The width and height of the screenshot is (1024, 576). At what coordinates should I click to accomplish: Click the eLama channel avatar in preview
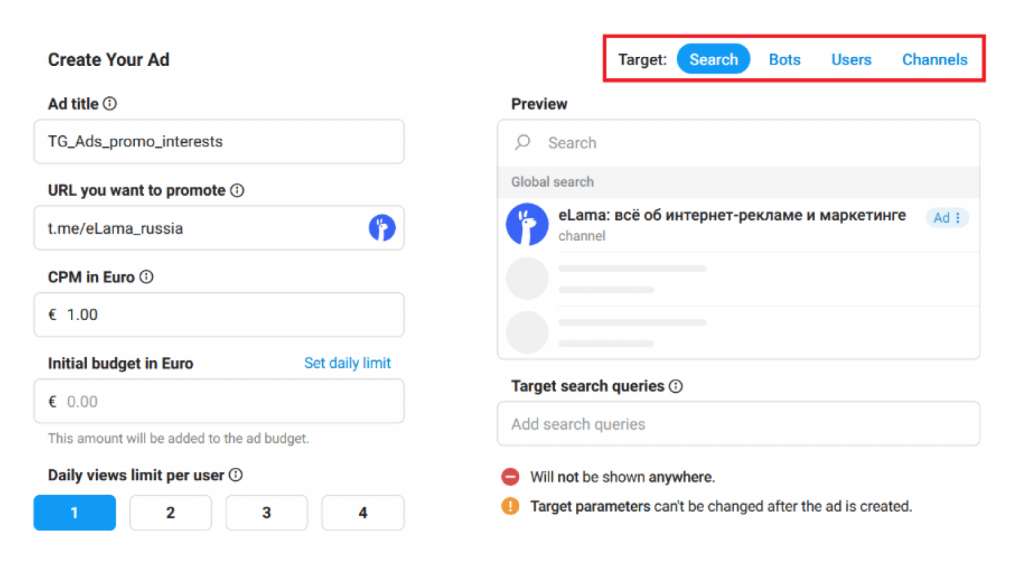coord(527,224)
